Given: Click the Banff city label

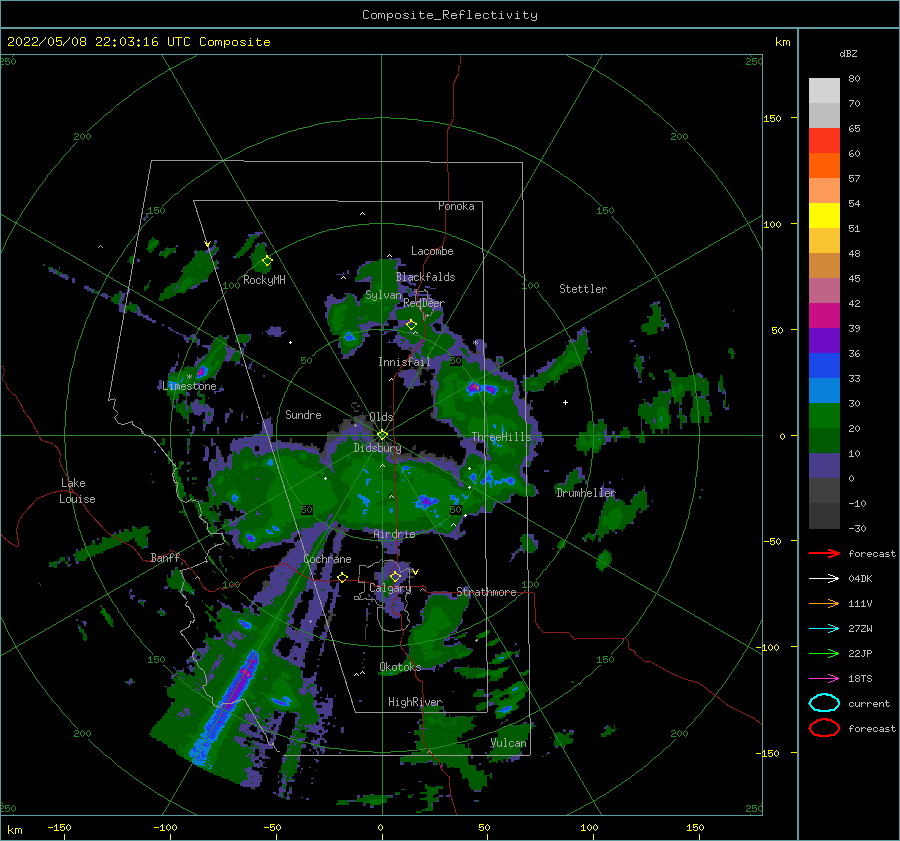Looking at the screenshot, I should [165, 557].
